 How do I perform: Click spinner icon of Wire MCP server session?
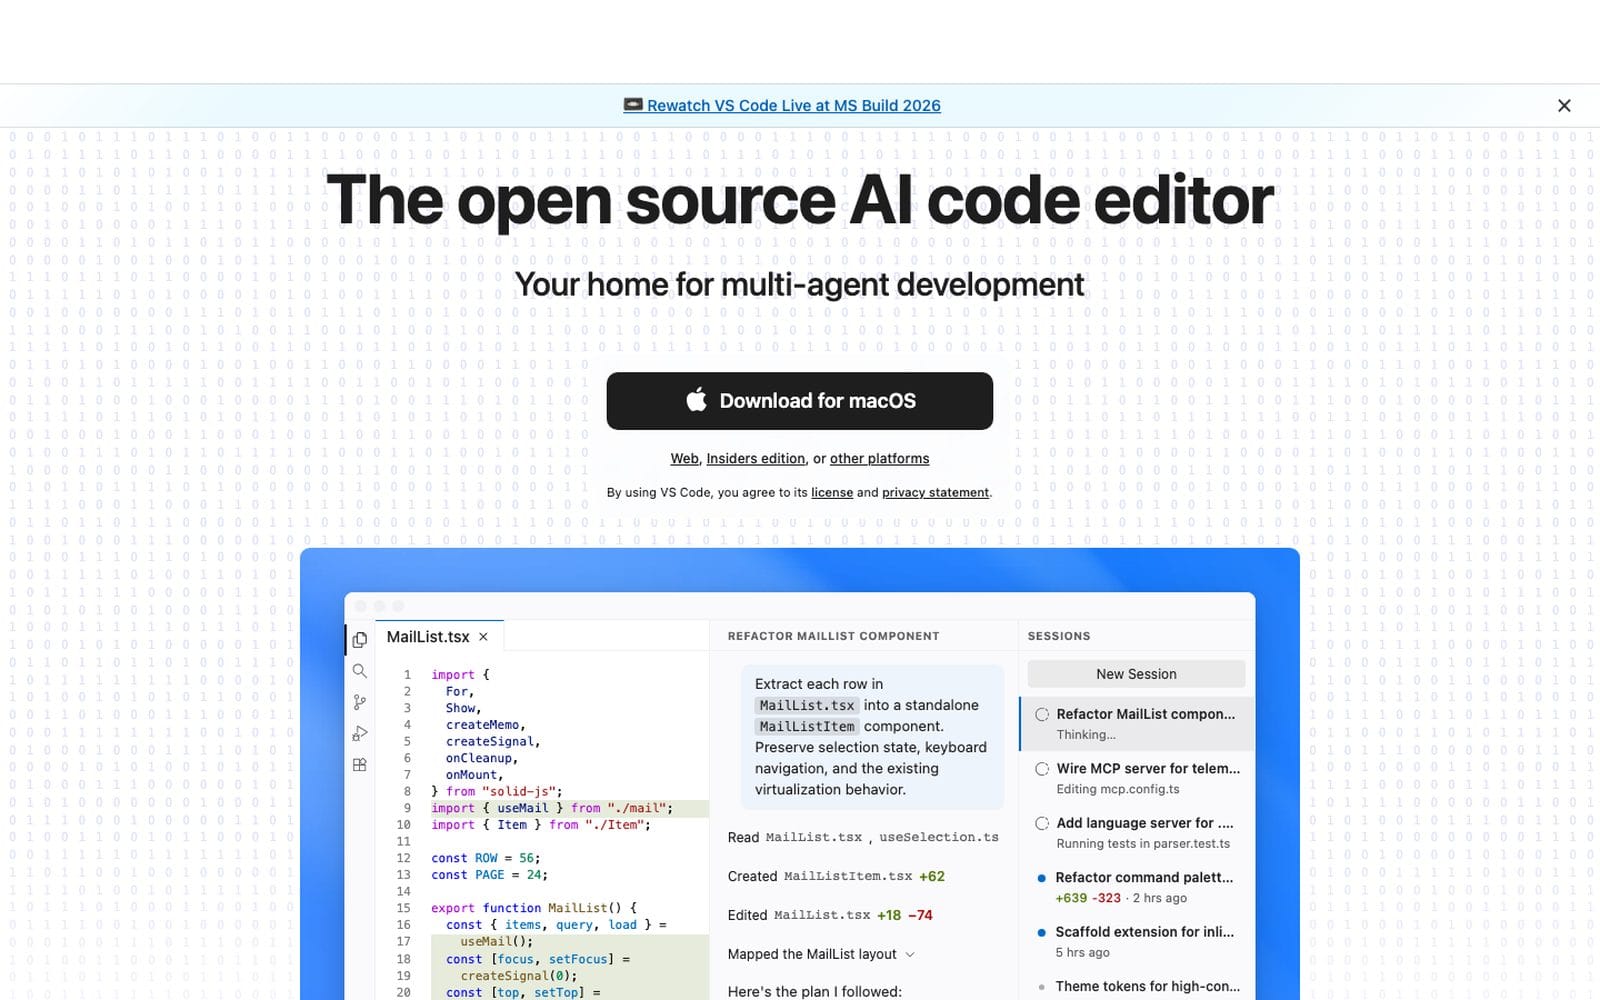tap(1042, 769)
